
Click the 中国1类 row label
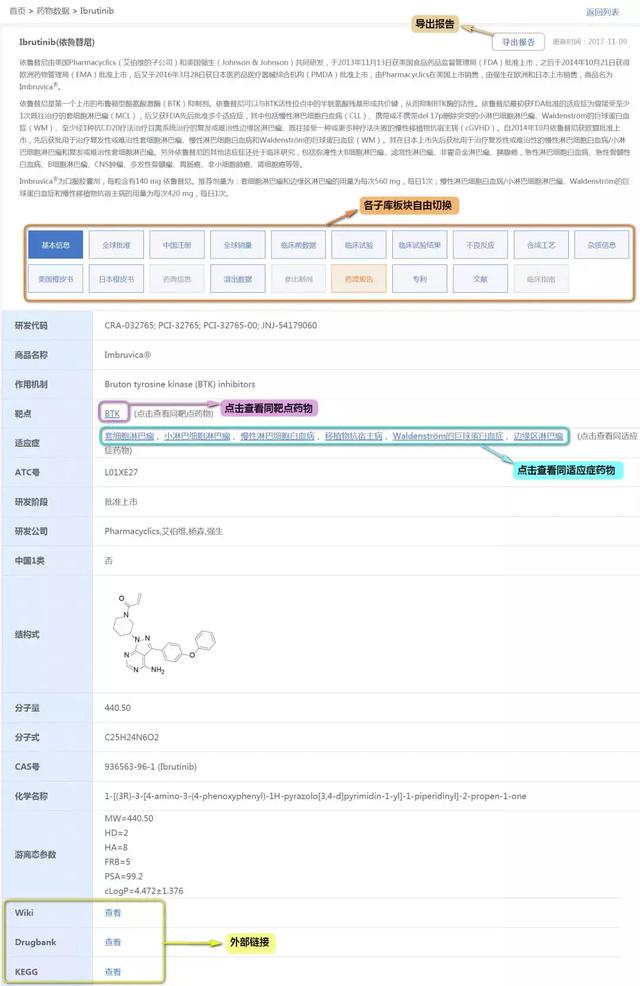(x=30, y=560)
